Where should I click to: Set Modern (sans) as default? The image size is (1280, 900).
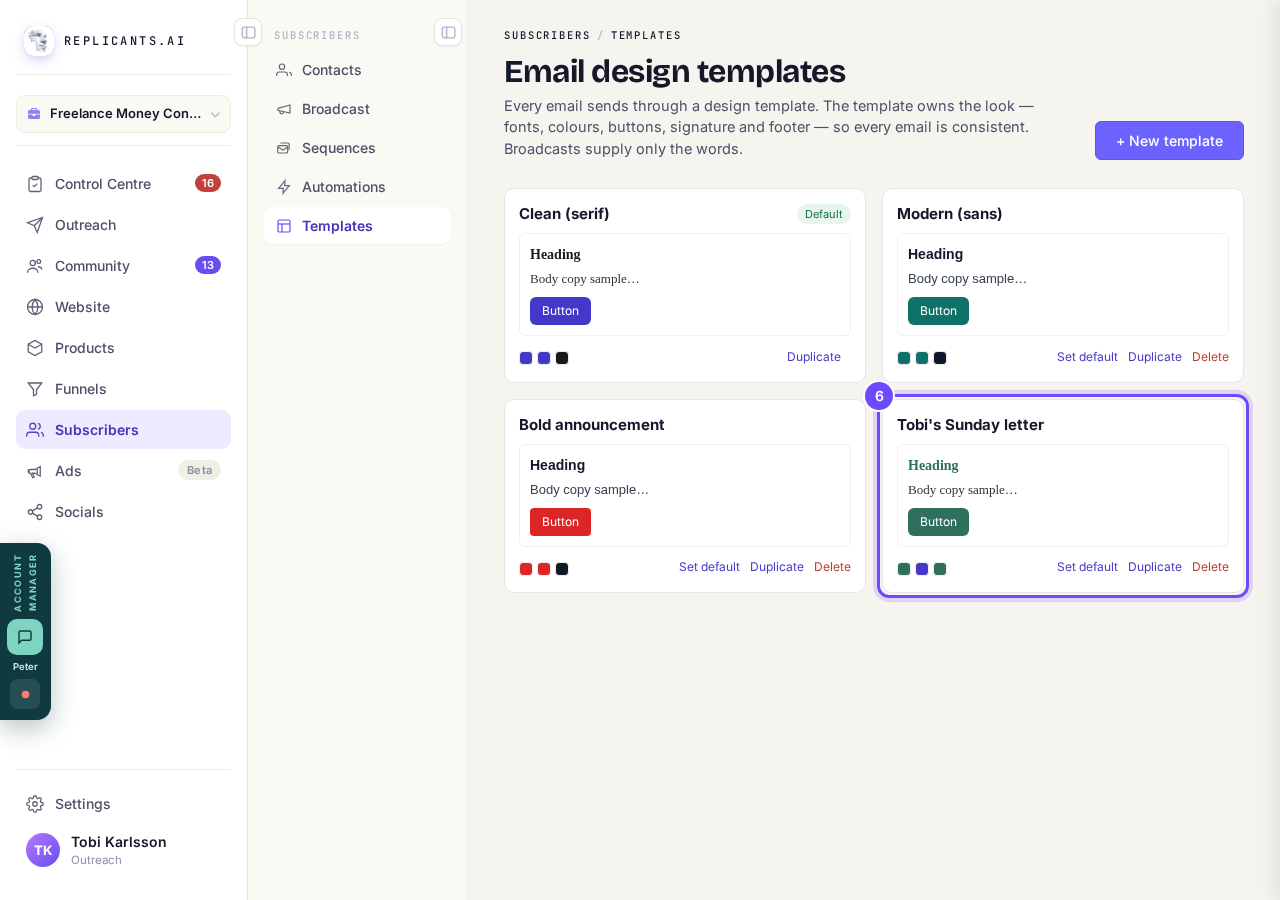point(1087,357)
